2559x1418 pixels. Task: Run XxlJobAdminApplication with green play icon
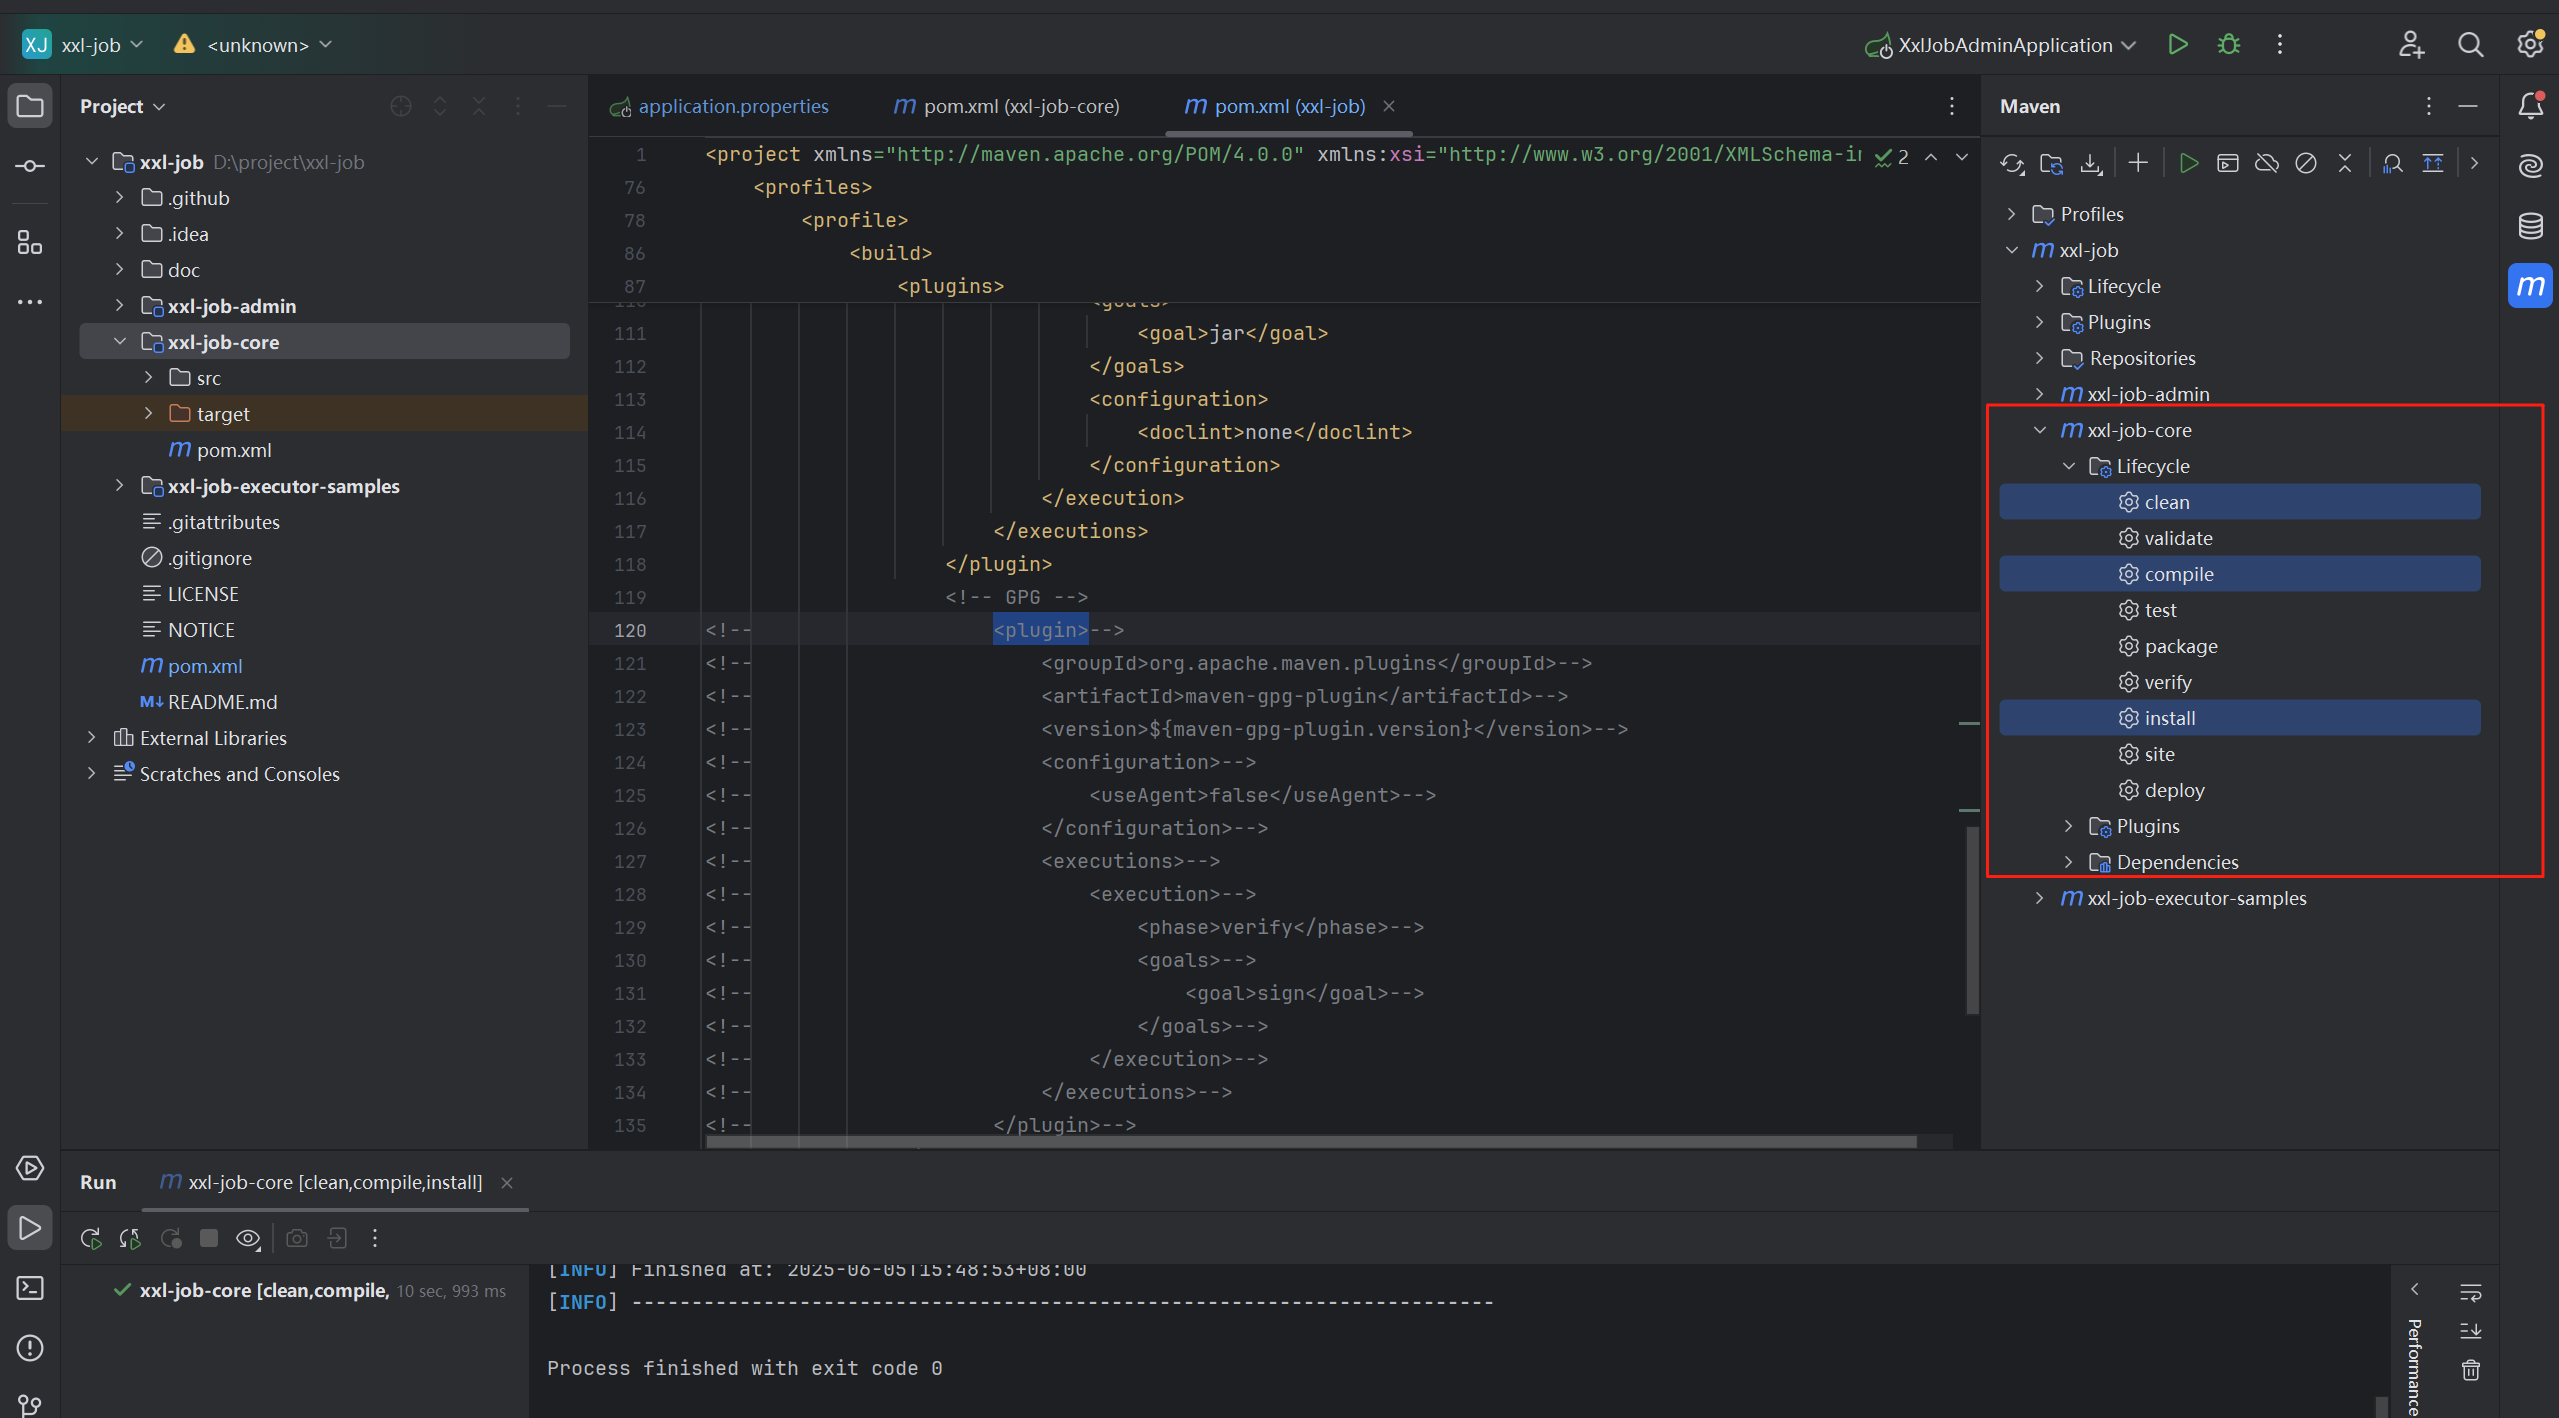(2177, 45)
